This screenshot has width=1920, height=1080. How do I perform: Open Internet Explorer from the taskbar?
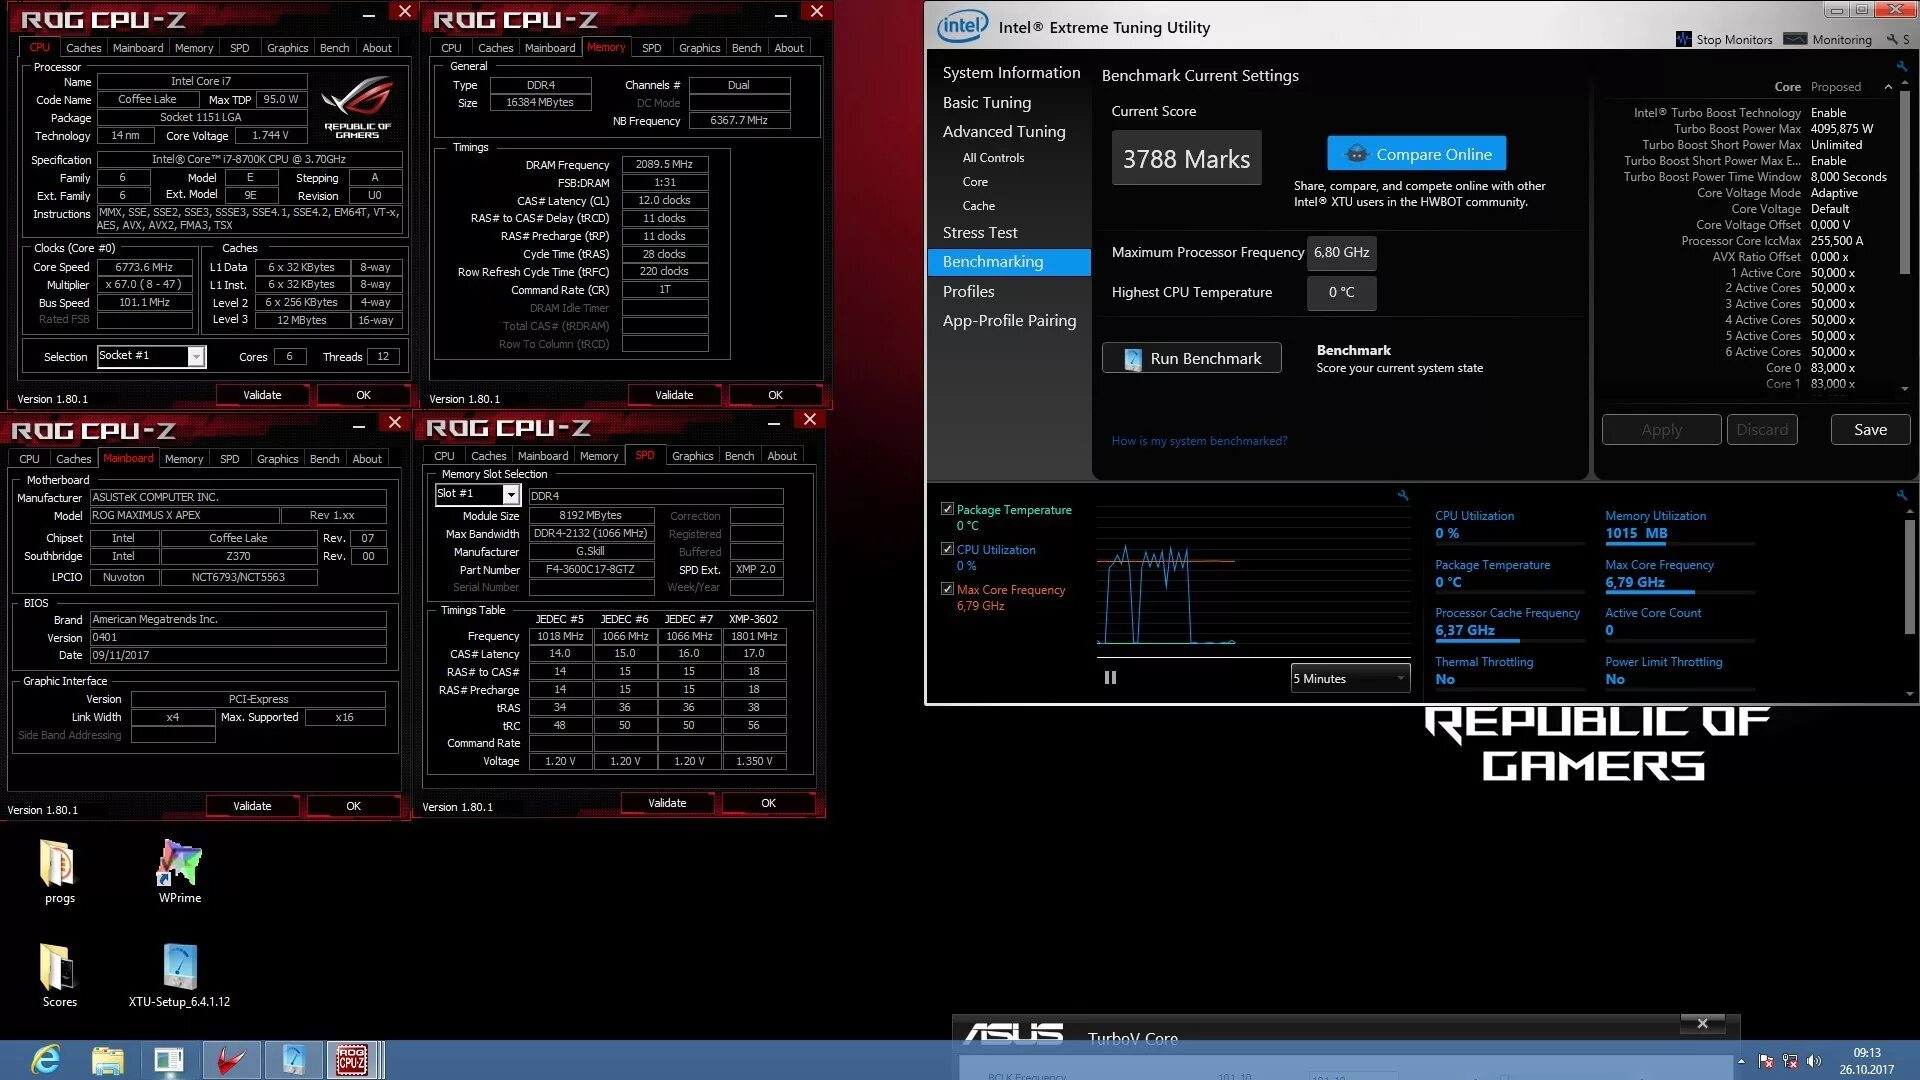click(46, 1059)
